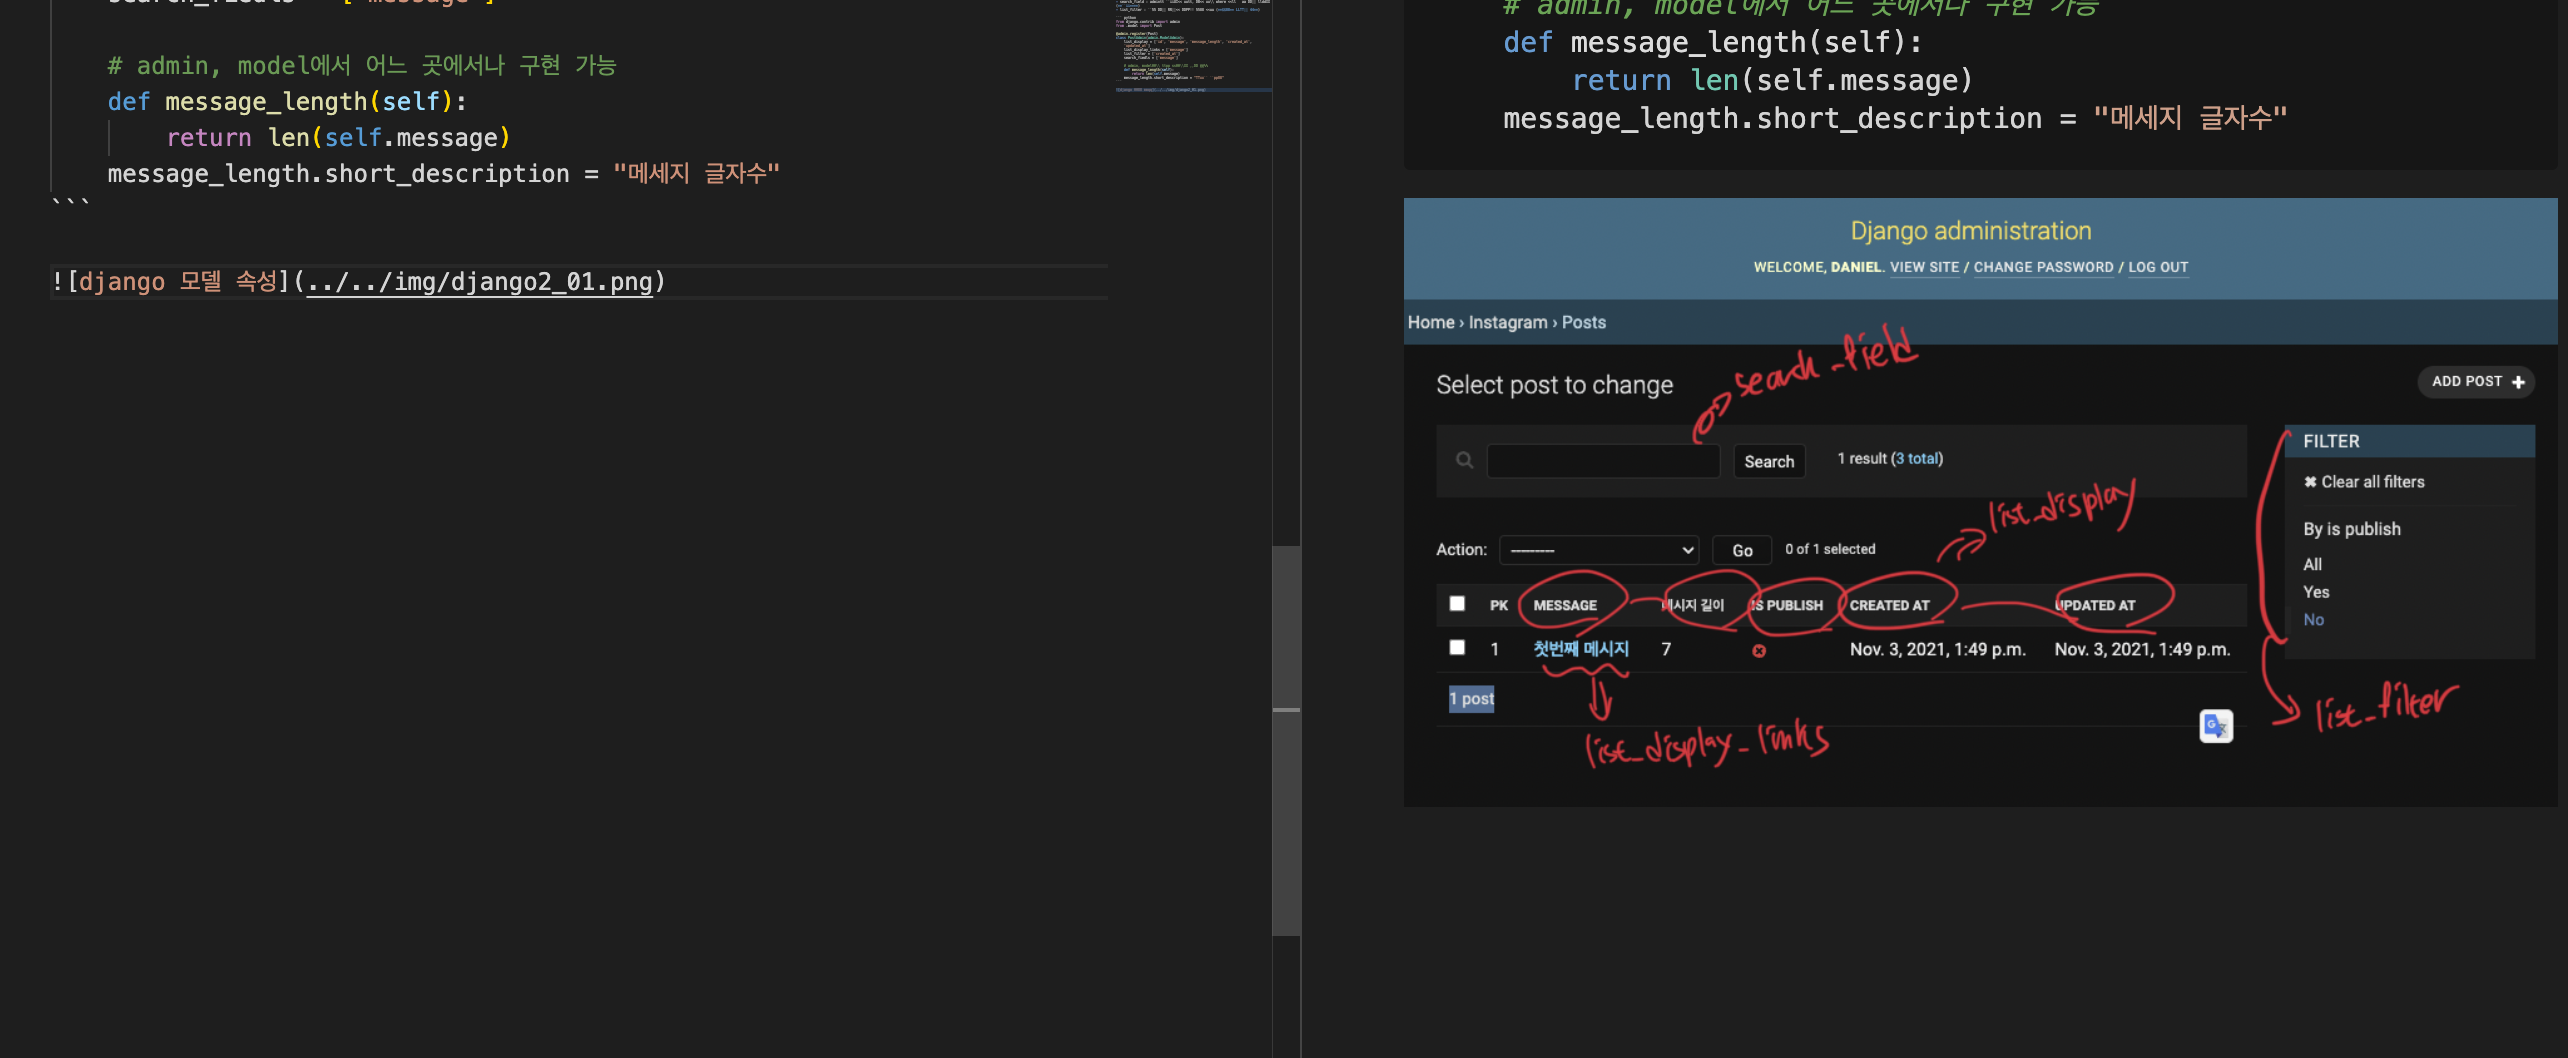
Task: Select the All filter option
Action: pos(2312,564)
